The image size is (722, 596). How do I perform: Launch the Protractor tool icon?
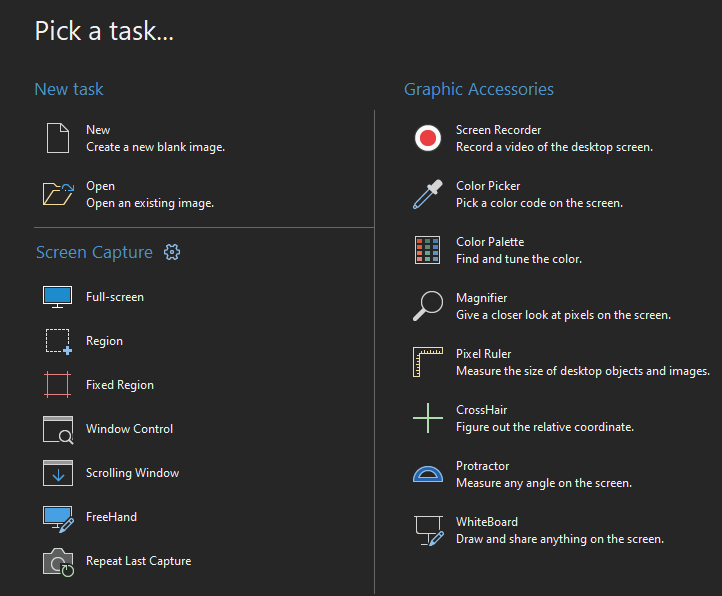click(428, 474)
